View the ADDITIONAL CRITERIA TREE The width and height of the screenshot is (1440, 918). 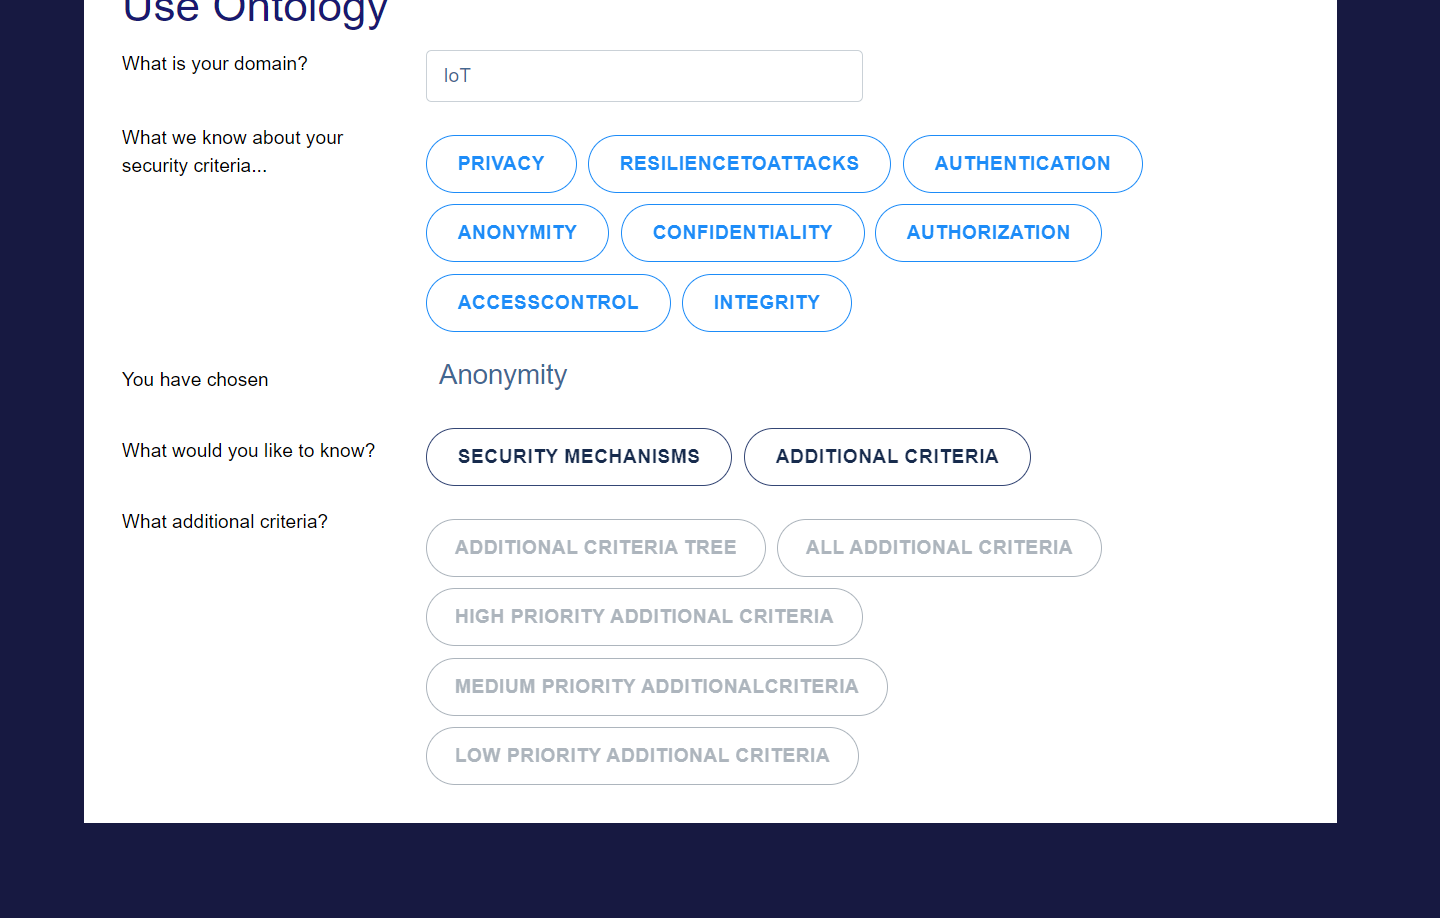(595, 547)
